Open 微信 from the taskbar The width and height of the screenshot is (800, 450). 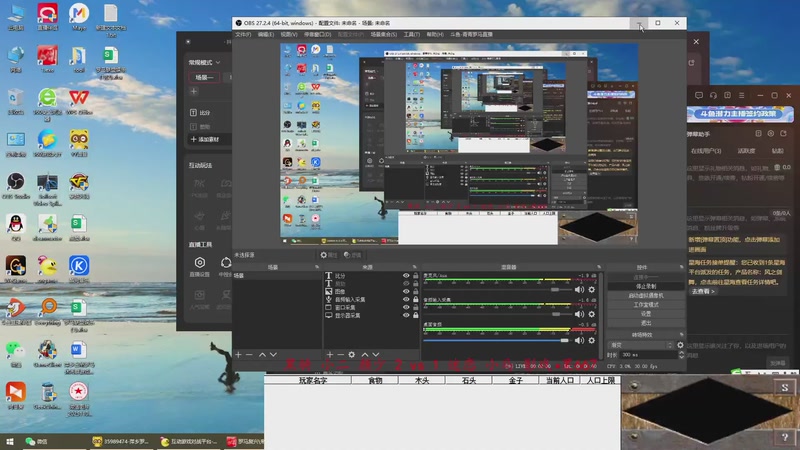pyautogui.click(x=36, y=441)
